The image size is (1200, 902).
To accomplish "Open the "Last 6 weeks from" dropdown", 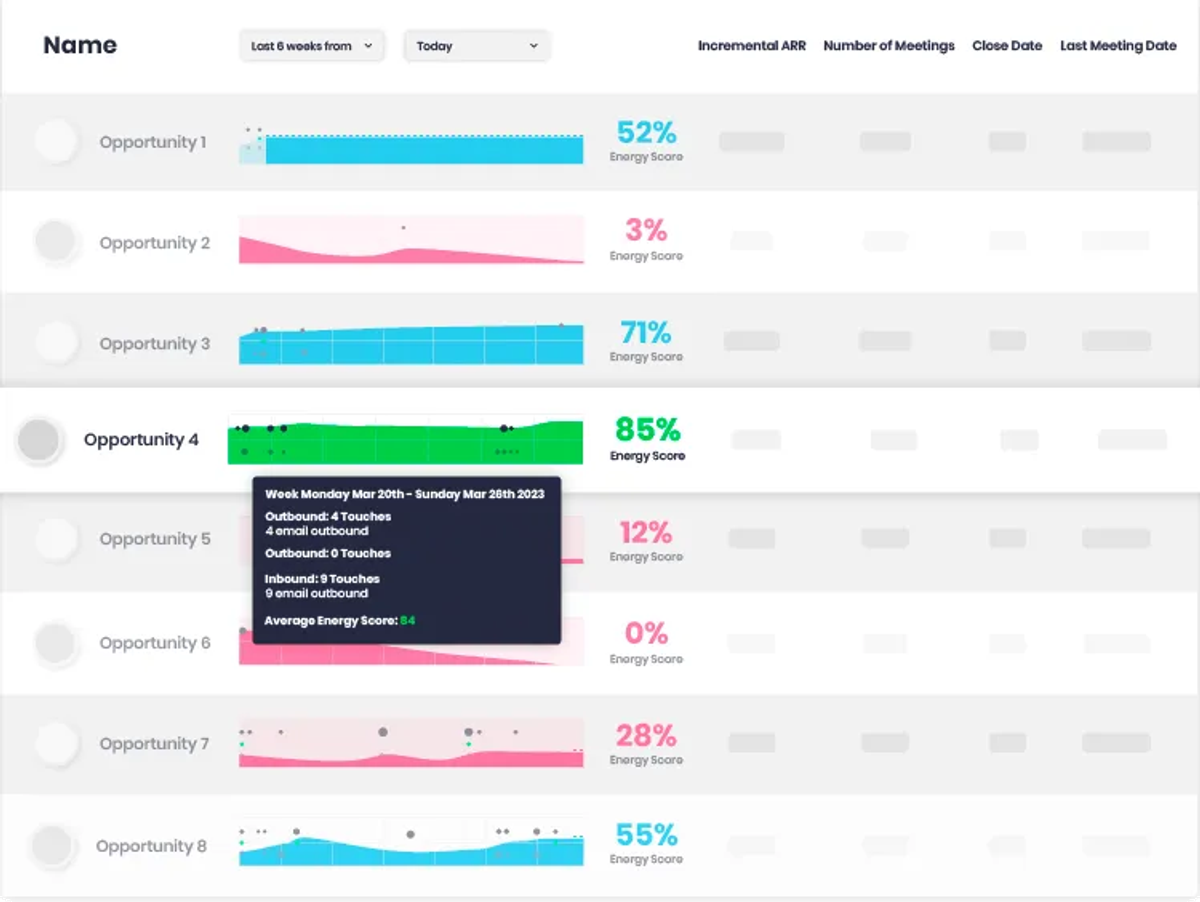I will point(312,46).
